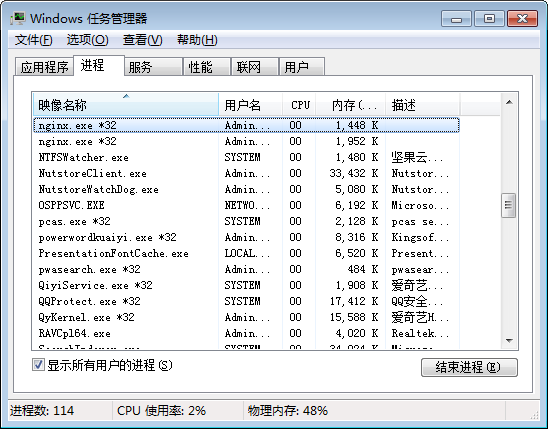Image resolution: width=548 pixels, height=429 pixels.
Task: Select pwasearch.exe *32 process
Action: 246,269
